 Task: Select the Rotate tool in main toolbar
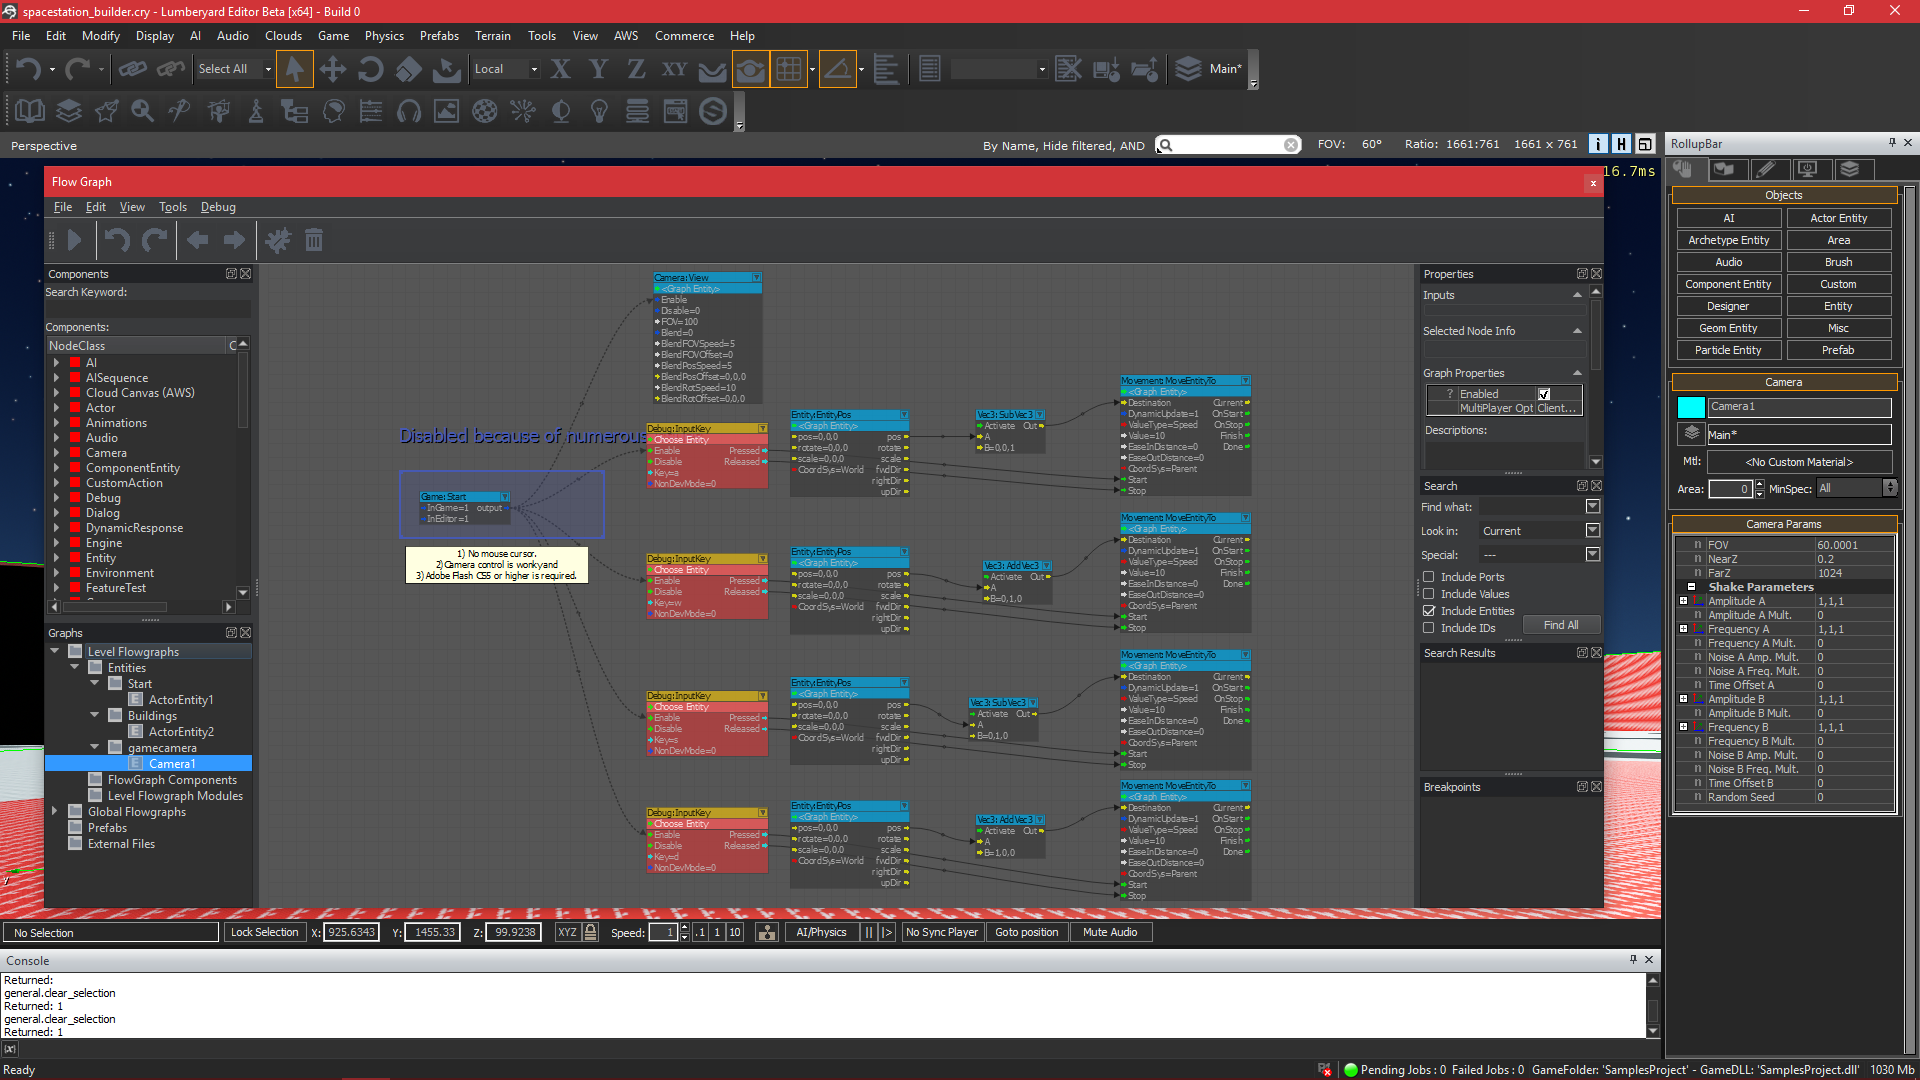[370, 69]
